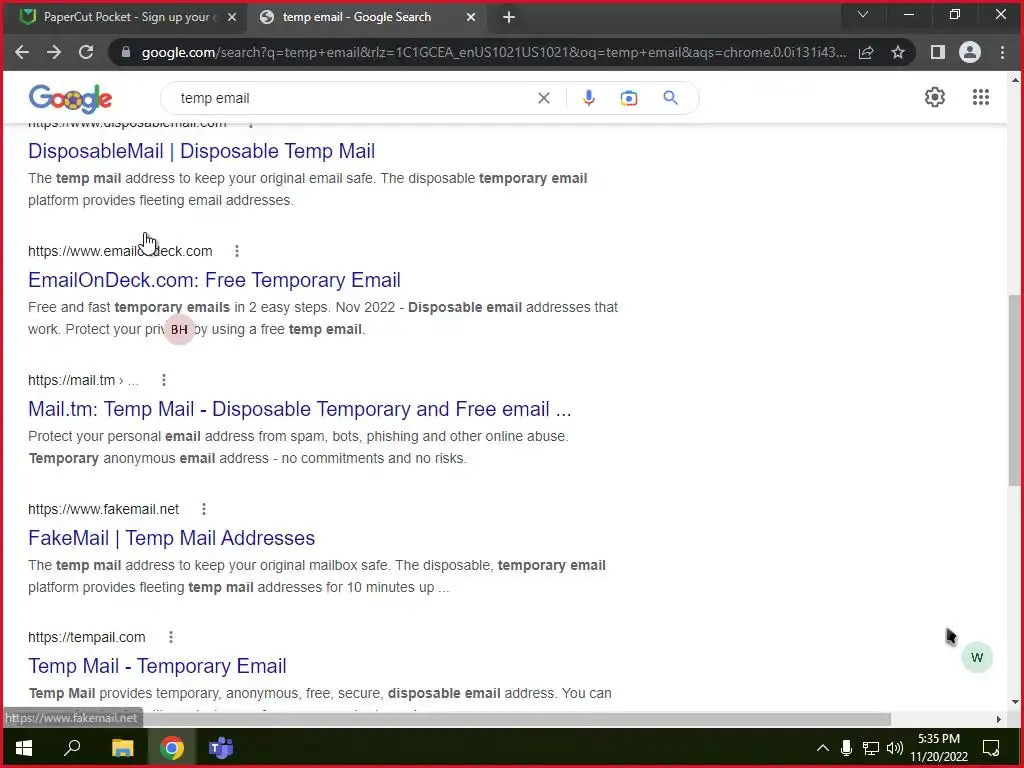Open Chrome's three-dot menu
1024x768 pixels.
pyautogui.click(x=1002, y=52)
